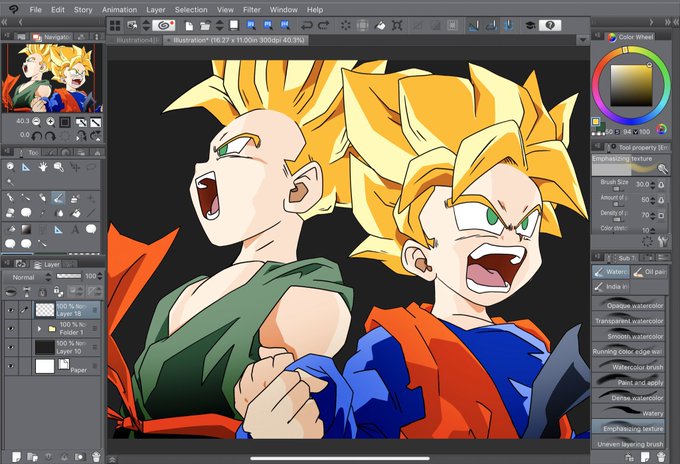Click the question mark help icon

[549, 26]
